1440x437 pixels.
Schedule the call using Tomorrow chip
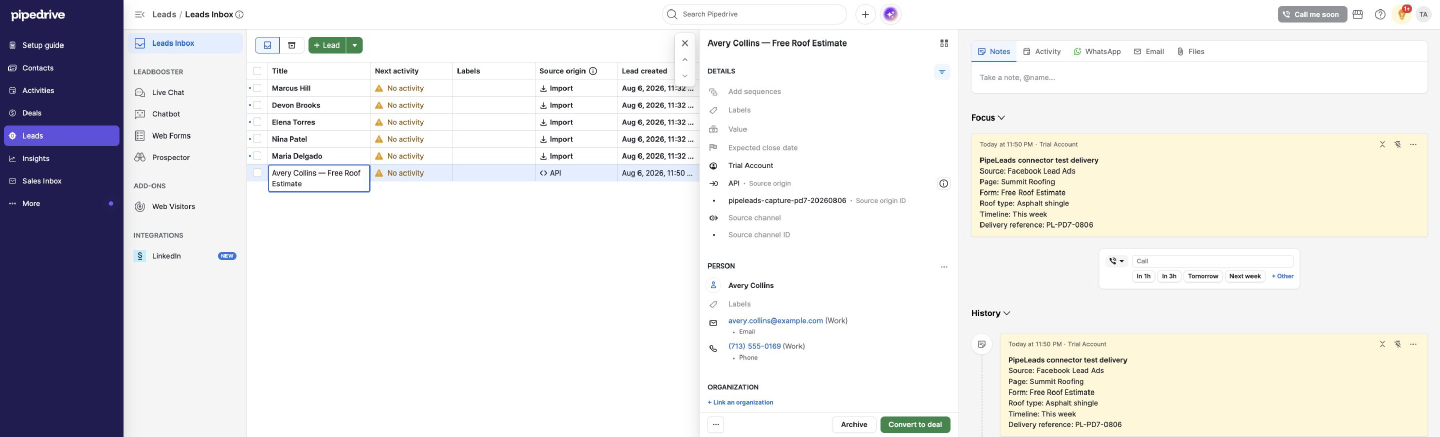[x=1204, y=276]
